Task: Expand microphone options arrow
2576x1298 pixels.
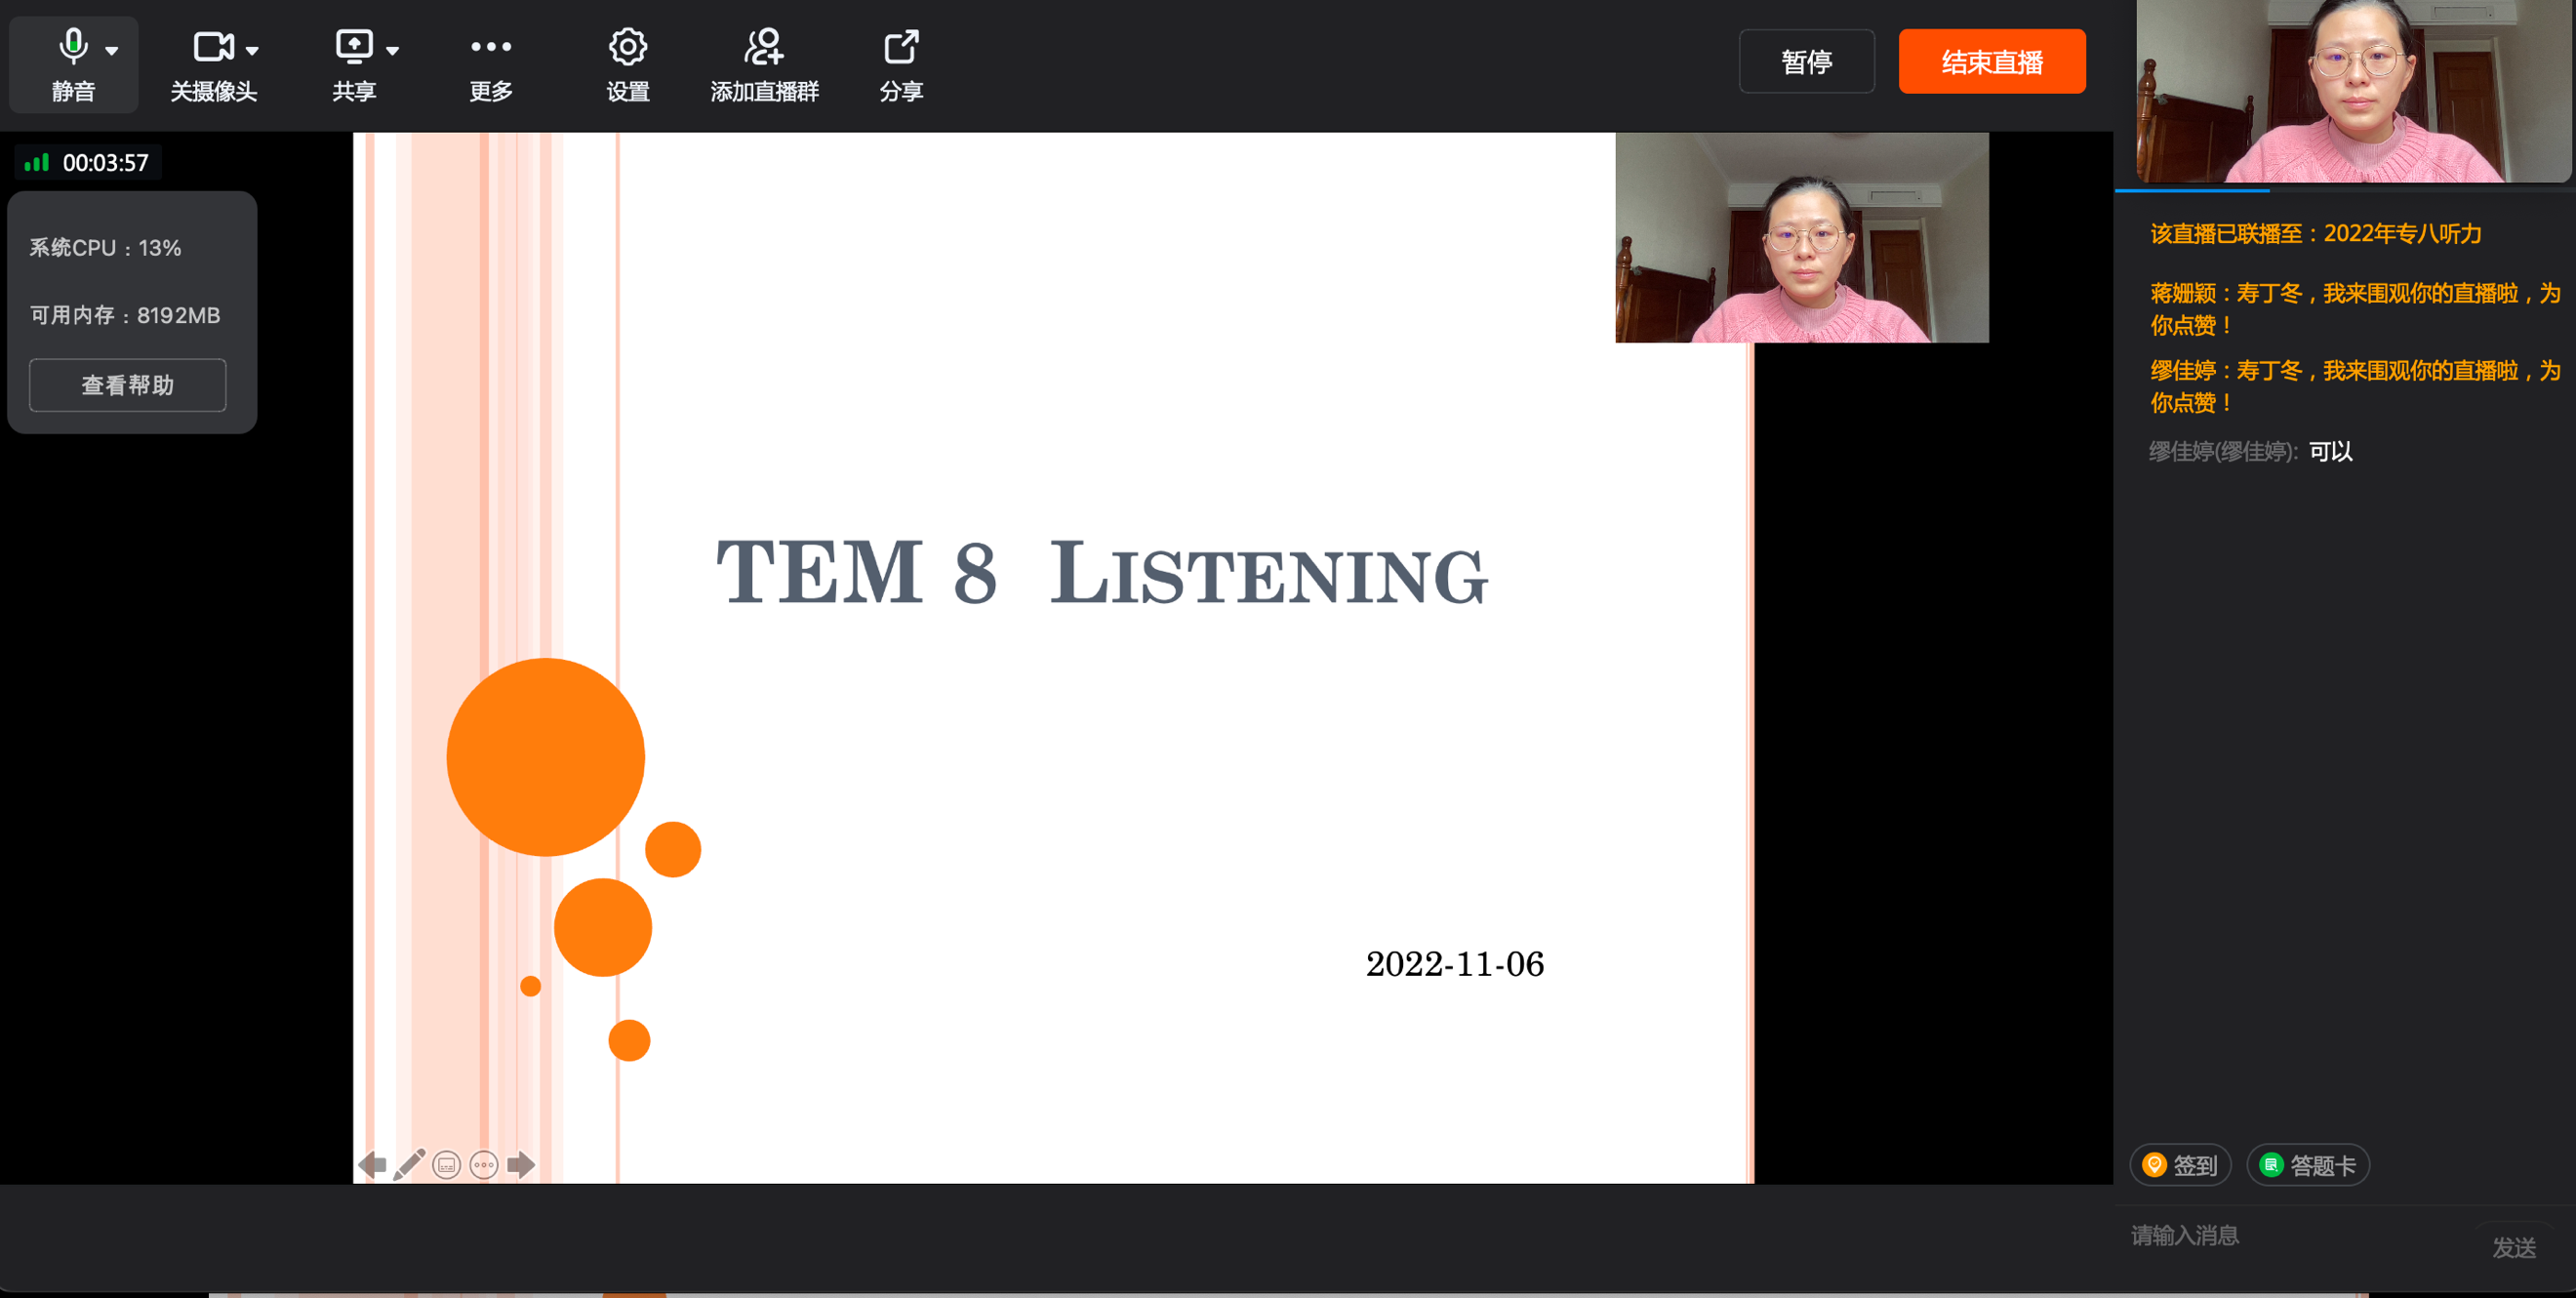Action: tap(112, 50)
